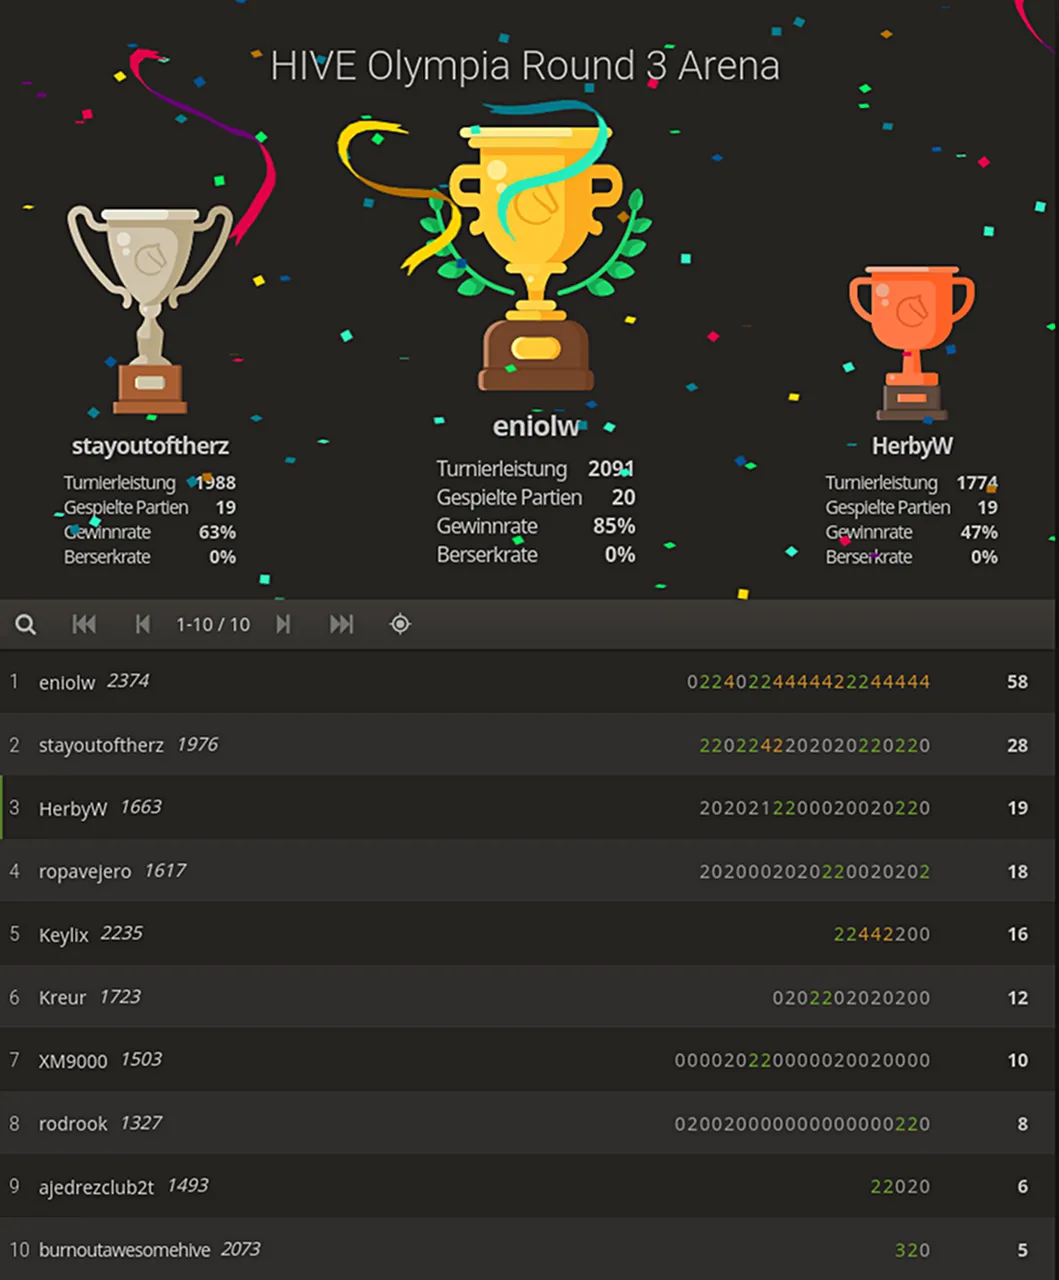1059x1280 pixels.
Task: Click Kreur's score sheet digits
Action: [851, 997]
